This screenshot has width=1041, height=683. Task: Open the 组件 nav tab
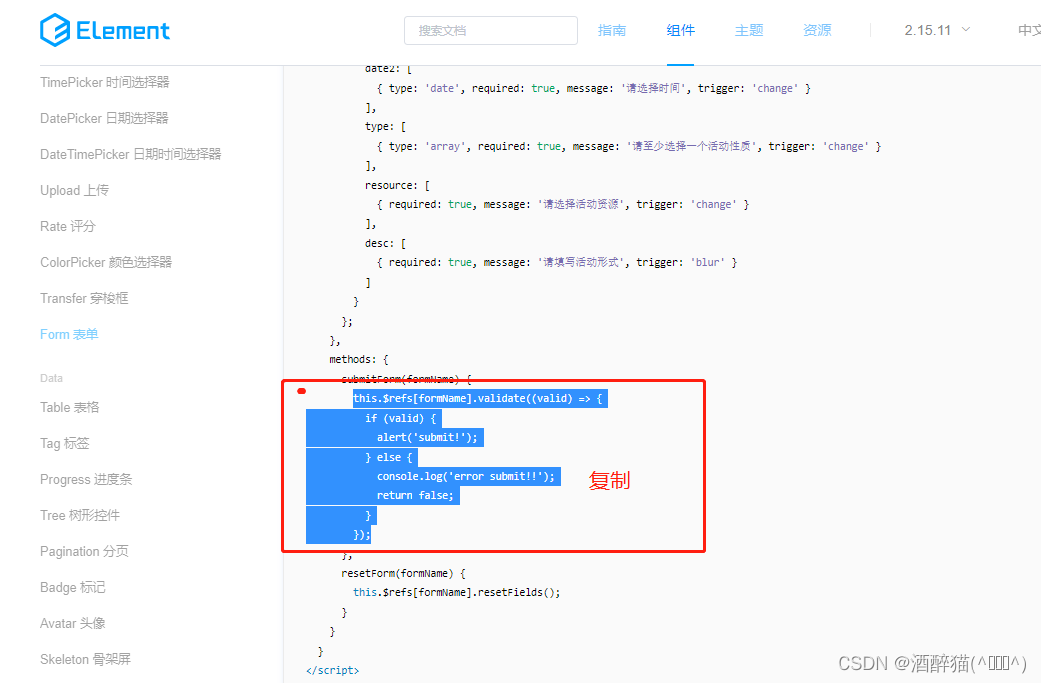[681, 31]
